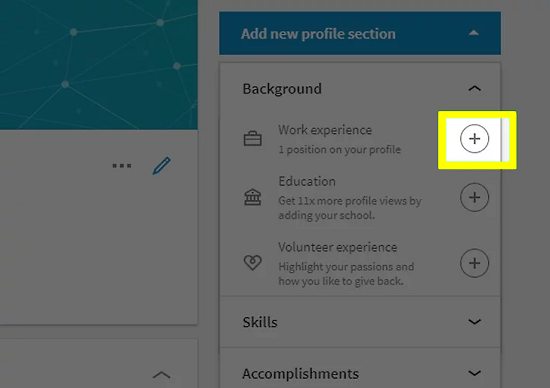The height and width of the screenshot is (388, 550).
Task: Select the Work experience label
Action: [325, 130]
